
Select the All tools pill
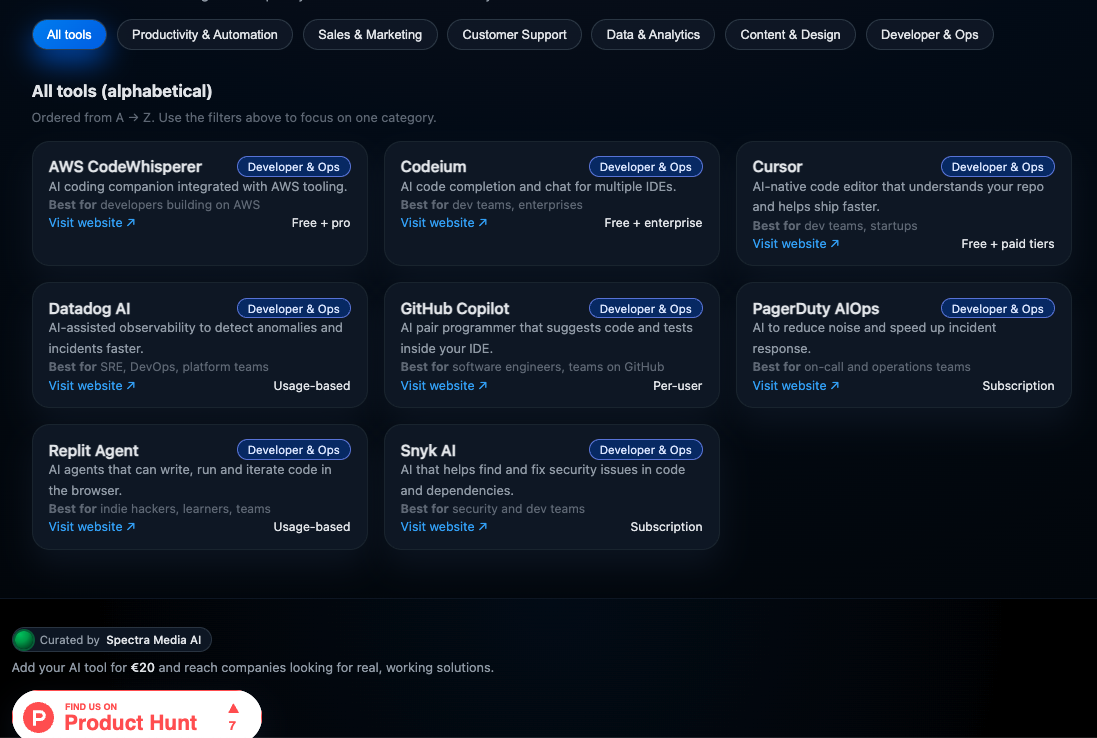[x=68, y=34]
